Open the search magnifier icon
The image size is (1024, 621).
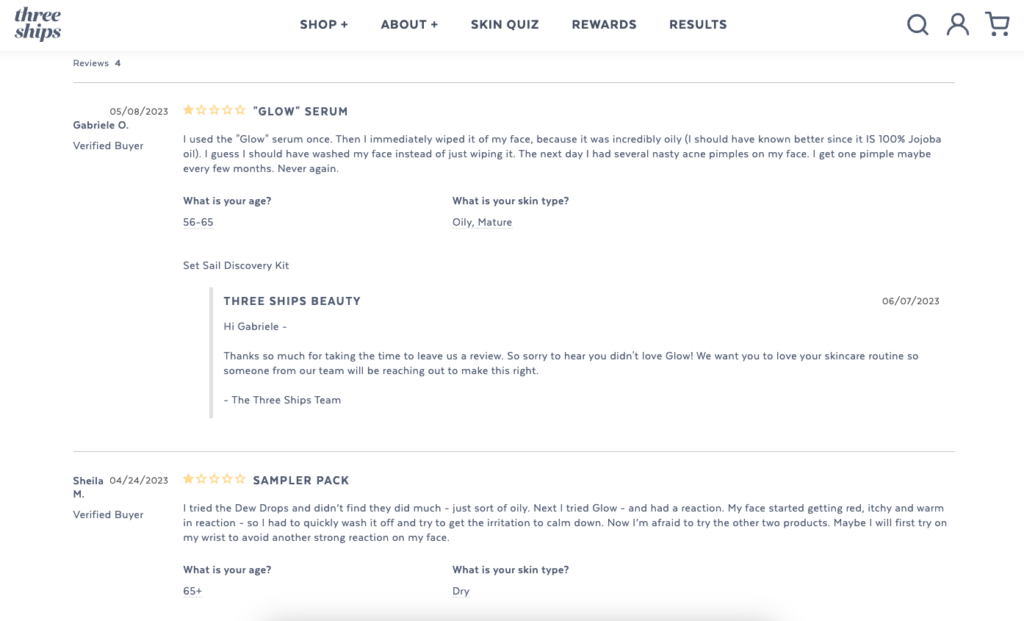pos(917,24)
